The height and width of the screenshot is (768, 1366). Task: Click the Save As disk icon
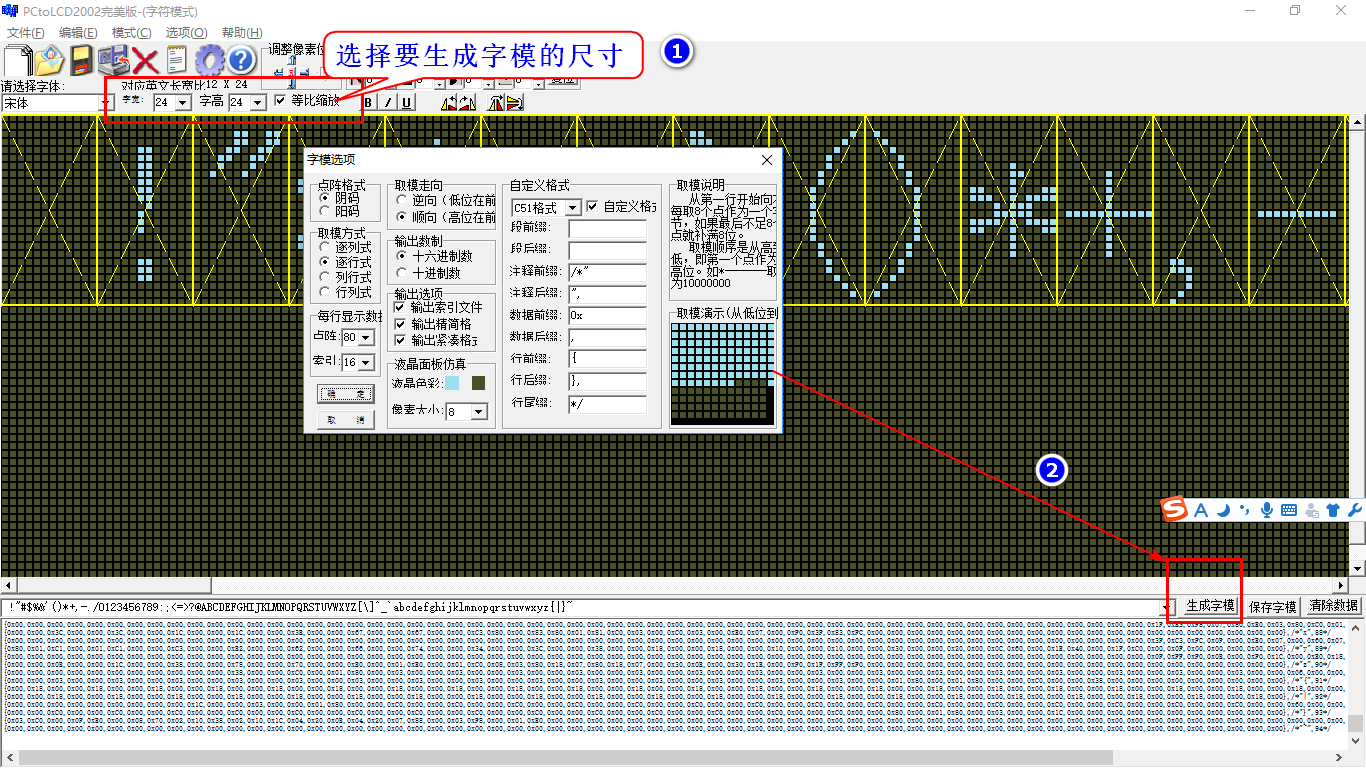click(112, 61)
